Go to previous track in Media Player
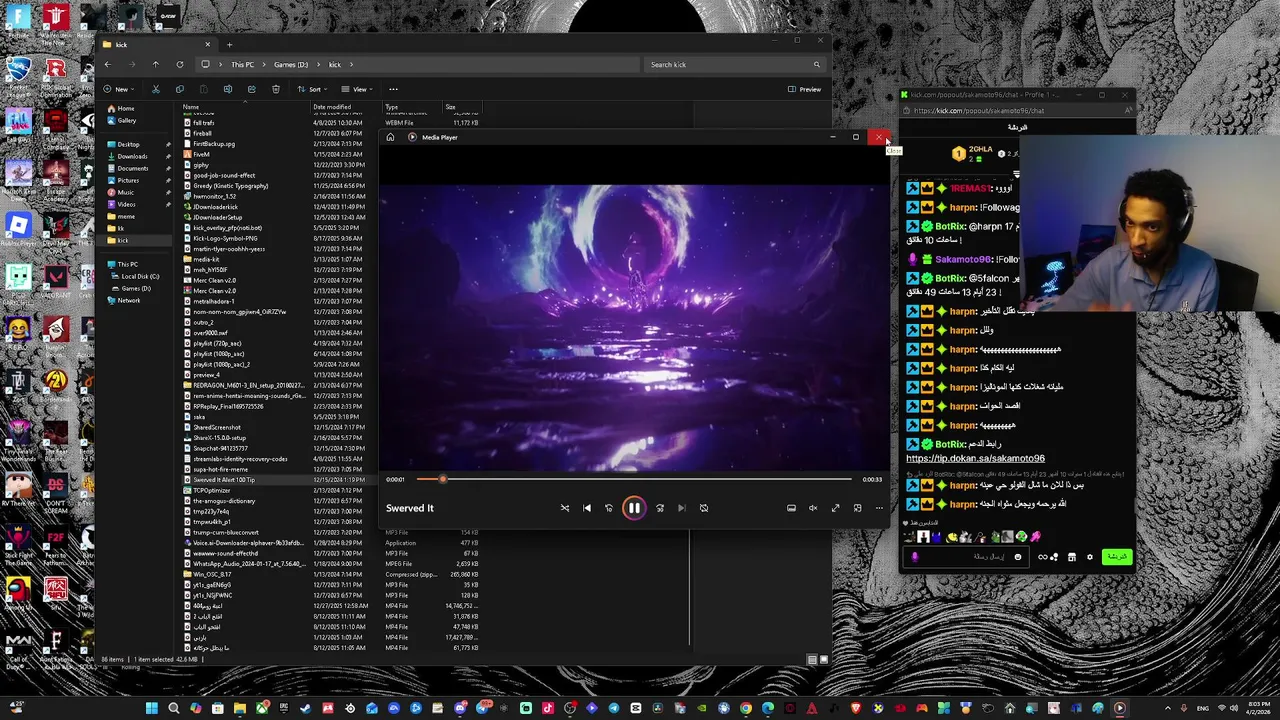 pos(587,508)
